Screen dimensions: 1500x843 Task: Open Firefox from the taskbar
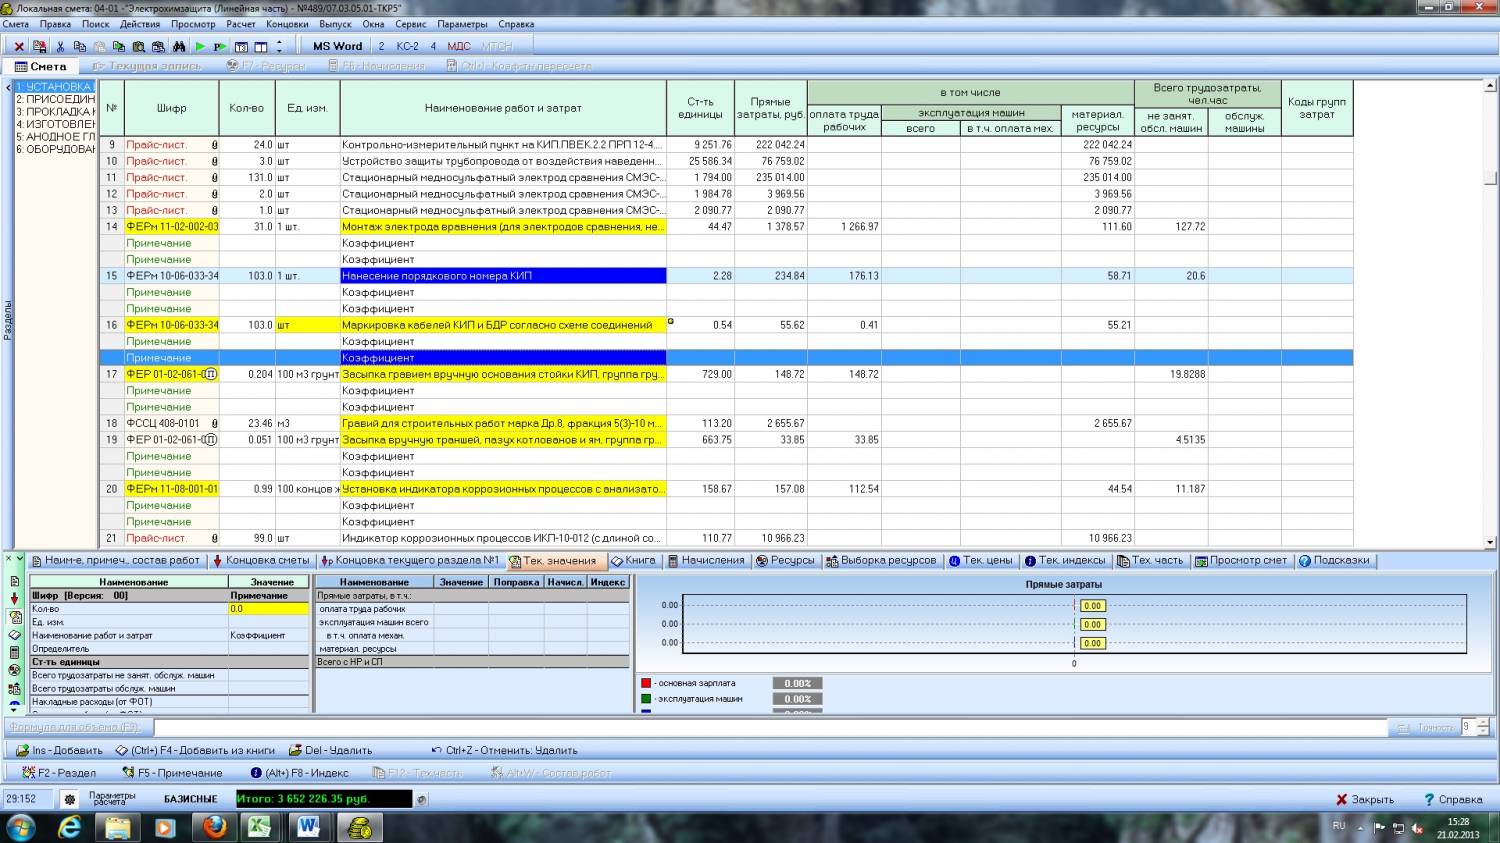(214, 827)
